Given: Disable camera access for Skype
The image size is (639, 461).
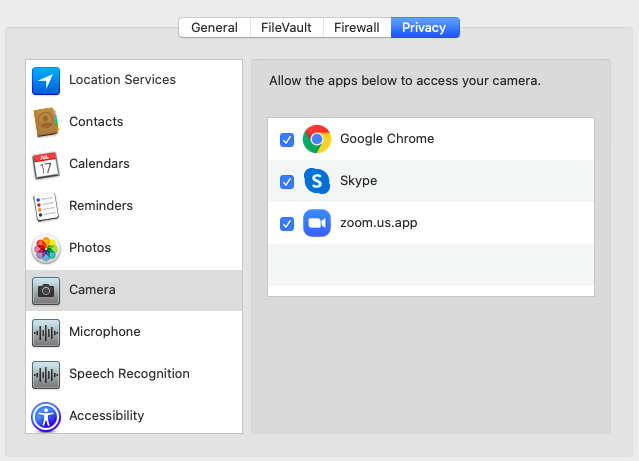Looking at the screenshot, I should (x=287, y=182).
